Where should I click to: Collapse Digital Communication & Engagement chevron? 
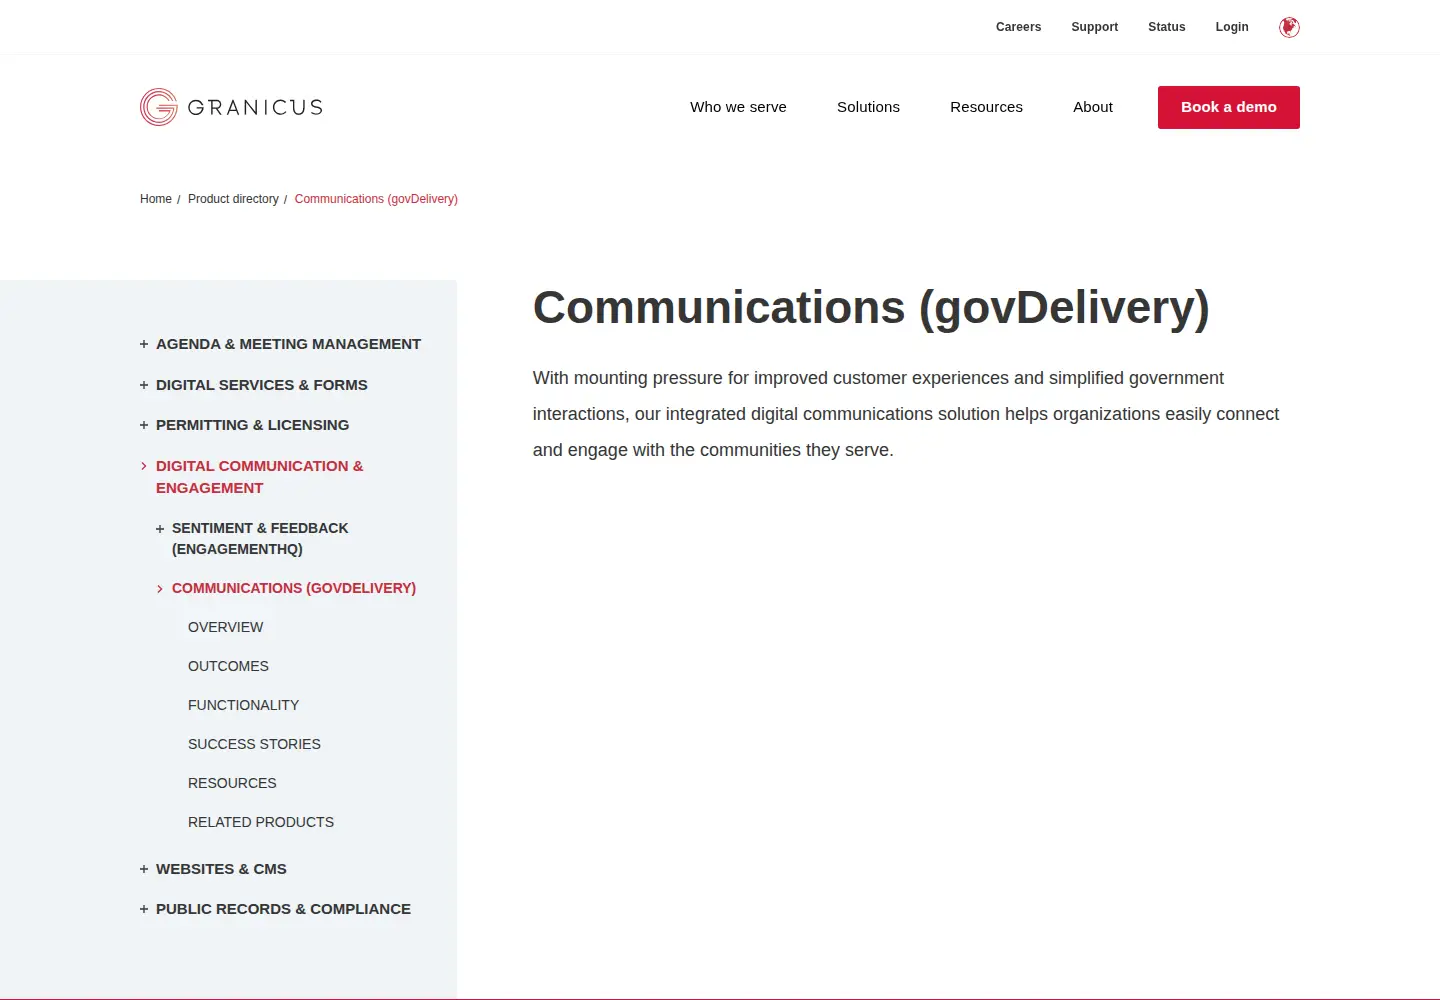pos(144,466)
